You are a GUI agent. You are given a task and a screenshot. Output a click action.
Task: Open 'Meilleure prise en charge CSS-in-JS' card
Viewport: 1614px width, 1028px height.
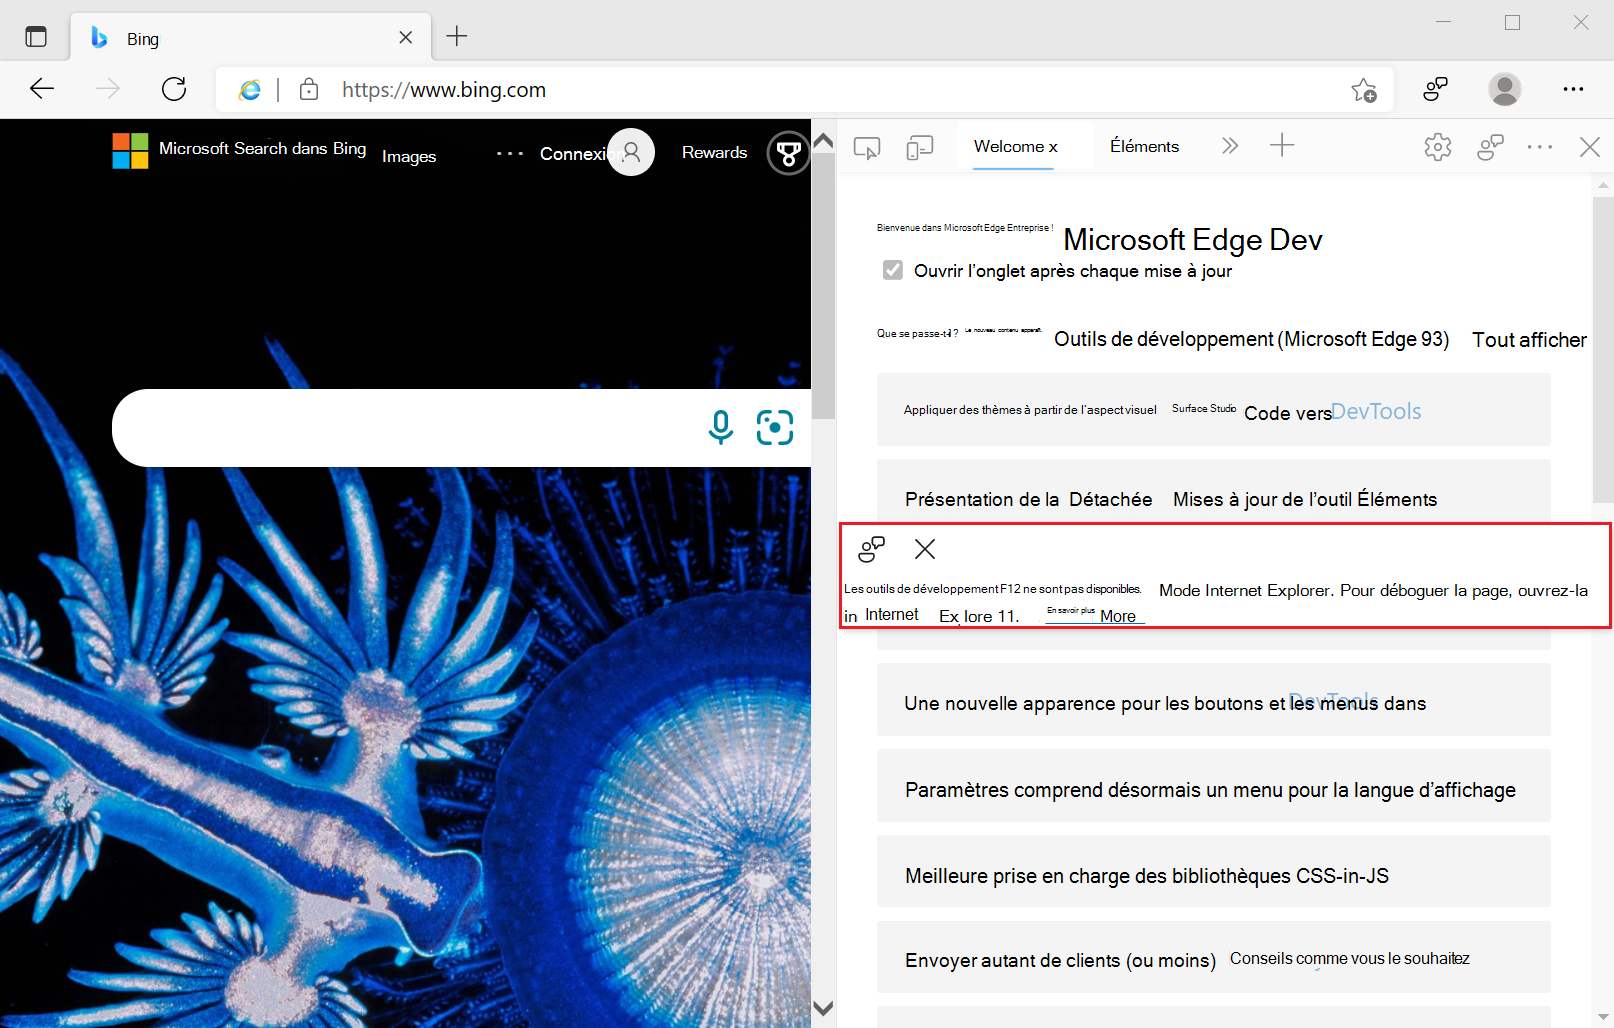[1213, 872]
